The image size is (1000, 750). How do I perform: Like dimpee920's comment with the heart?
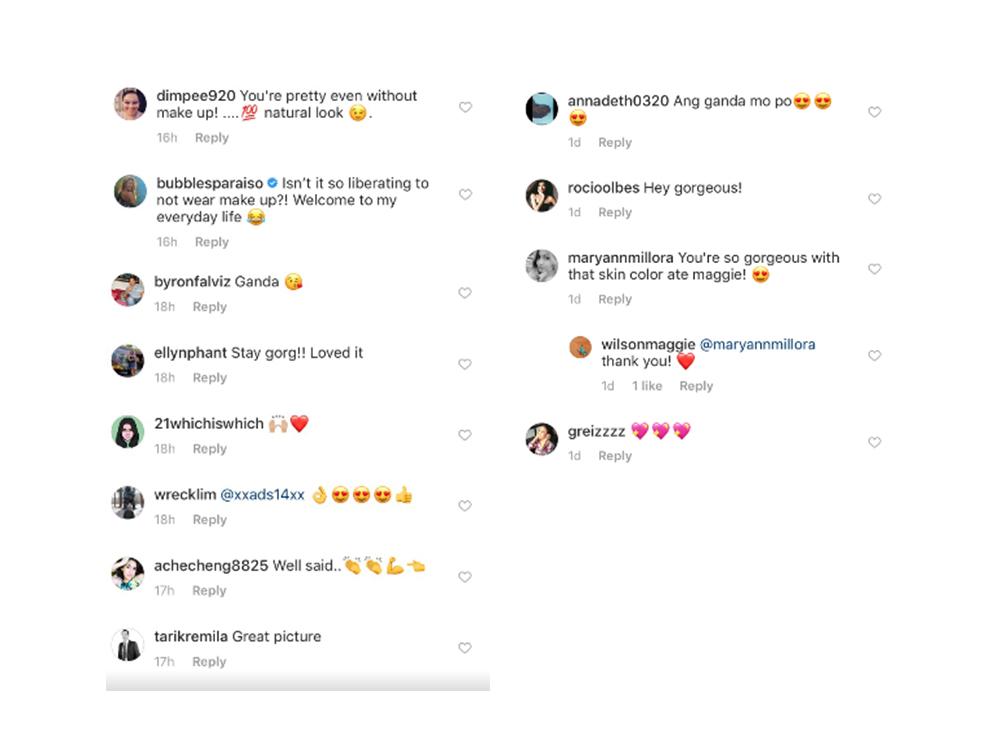[x=465, y=107]
